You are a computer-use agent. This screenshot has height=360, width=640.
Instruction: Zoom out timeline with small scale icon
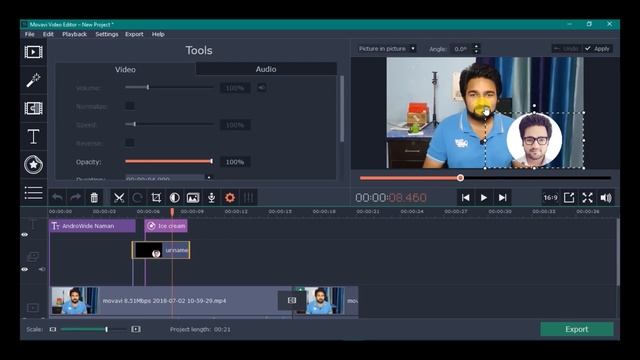pyautogui.click(x=53, y=329)
